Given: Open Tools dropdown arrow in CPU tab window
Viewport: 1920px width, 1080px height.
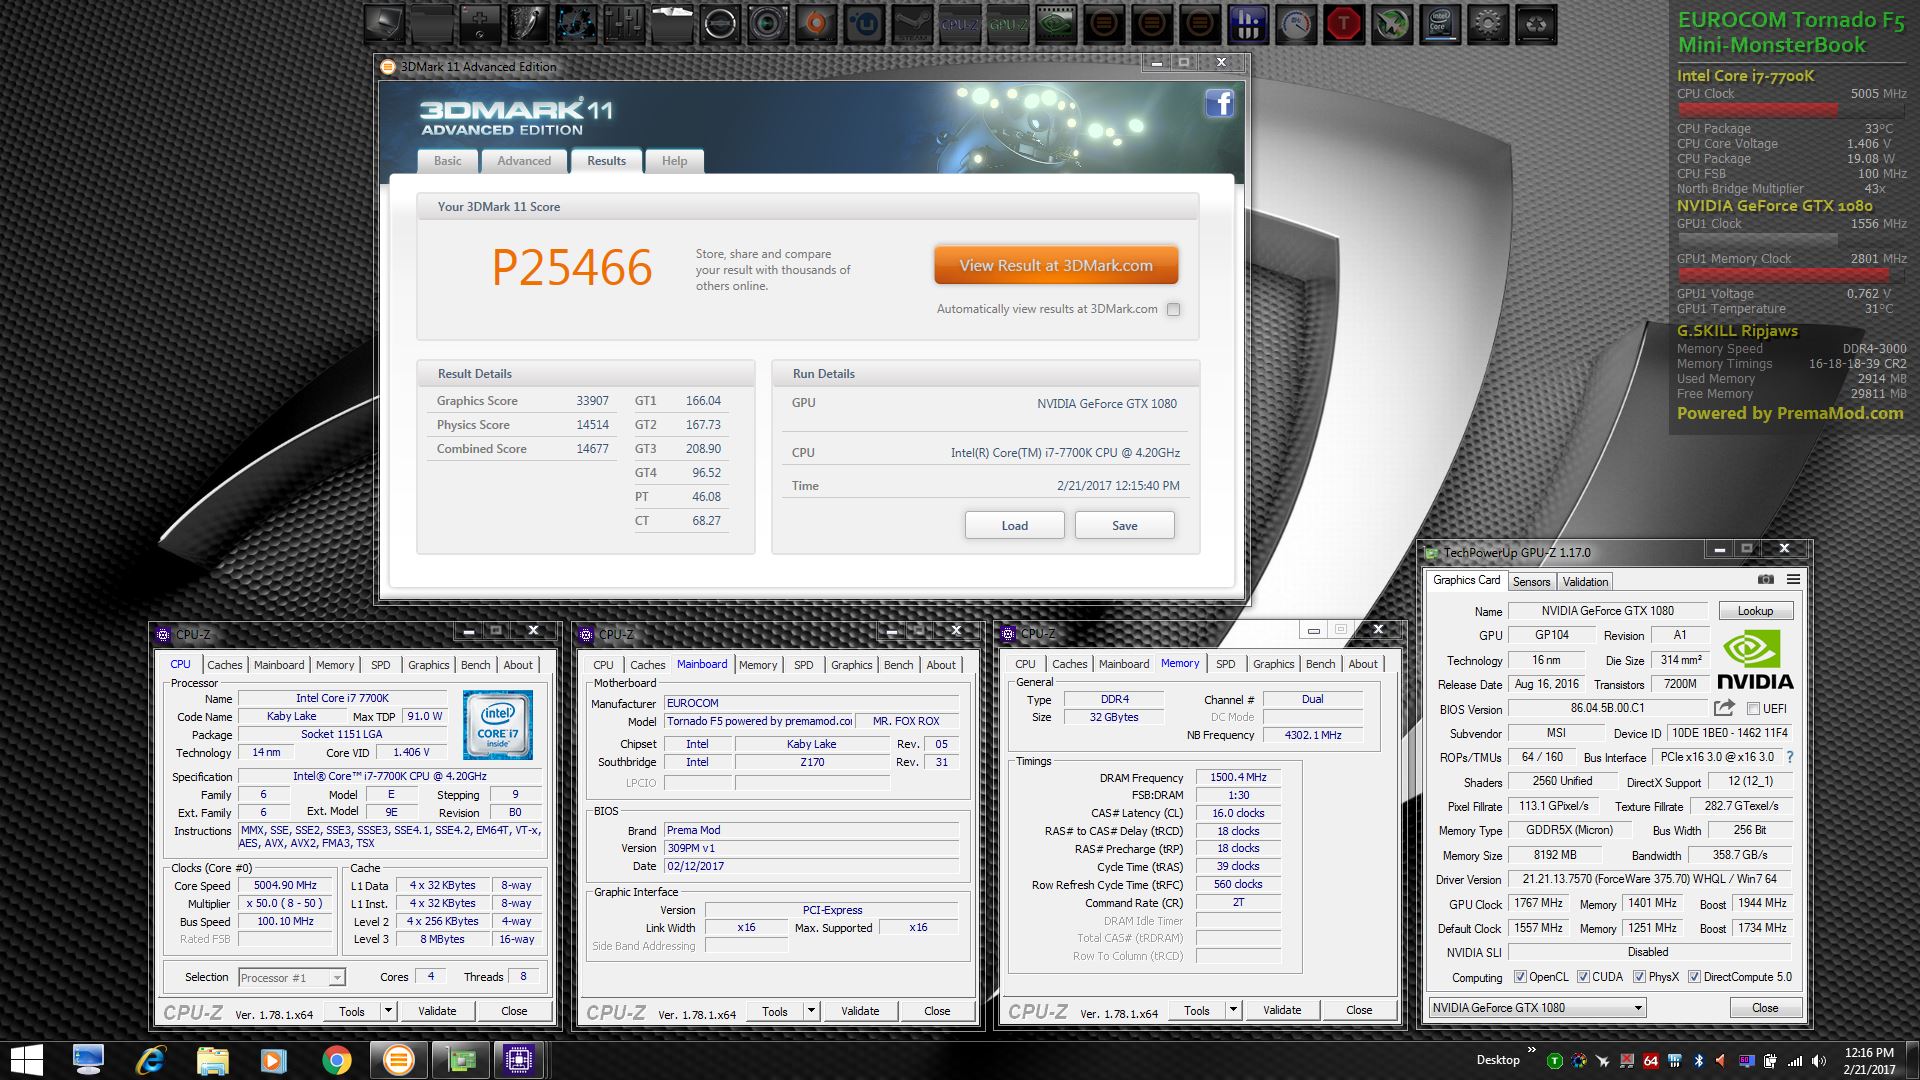Looking at the screenshot, I should click(x=388, y=1011).
